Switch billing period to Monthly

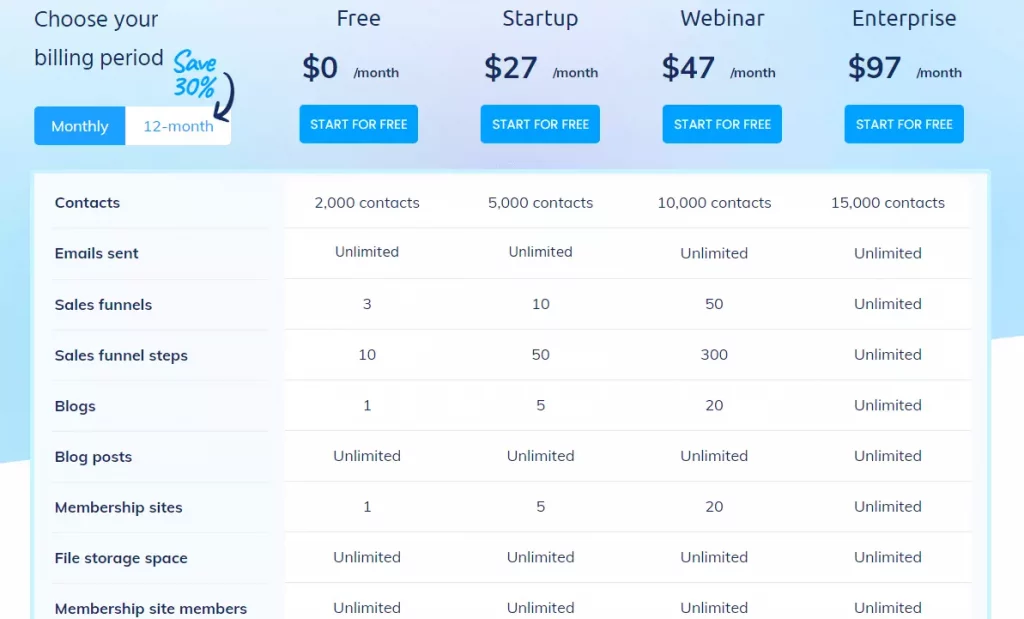coord(80,126)
